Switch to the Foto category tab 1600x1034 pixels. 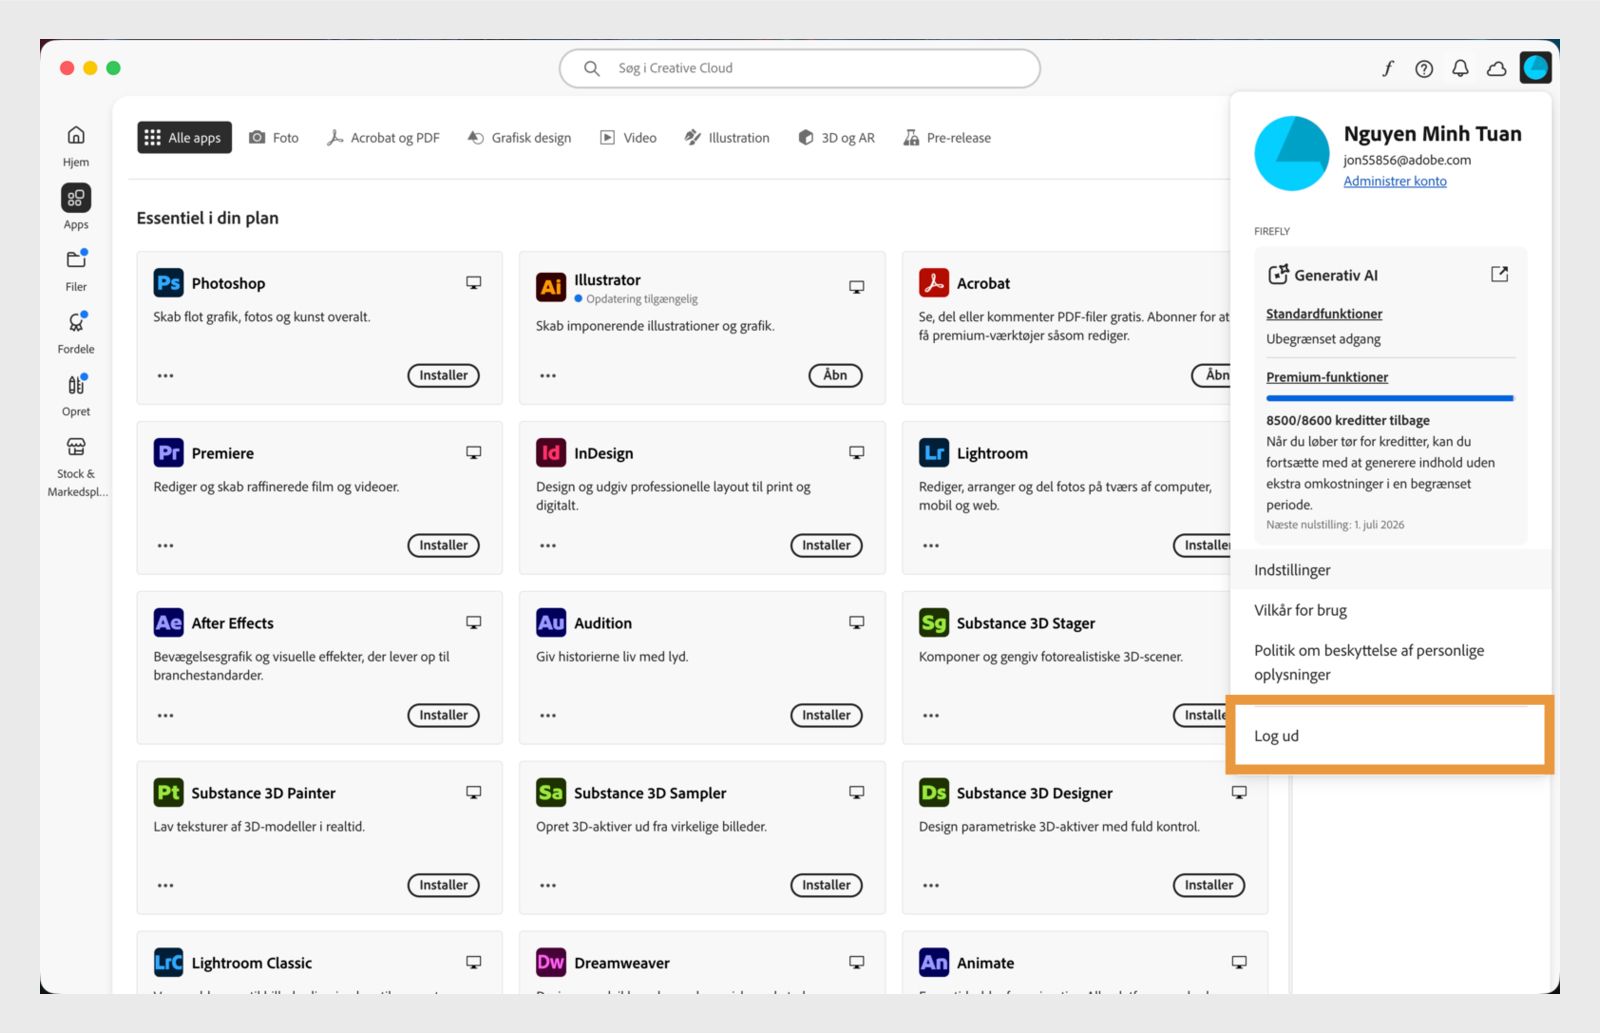[274, 138]
